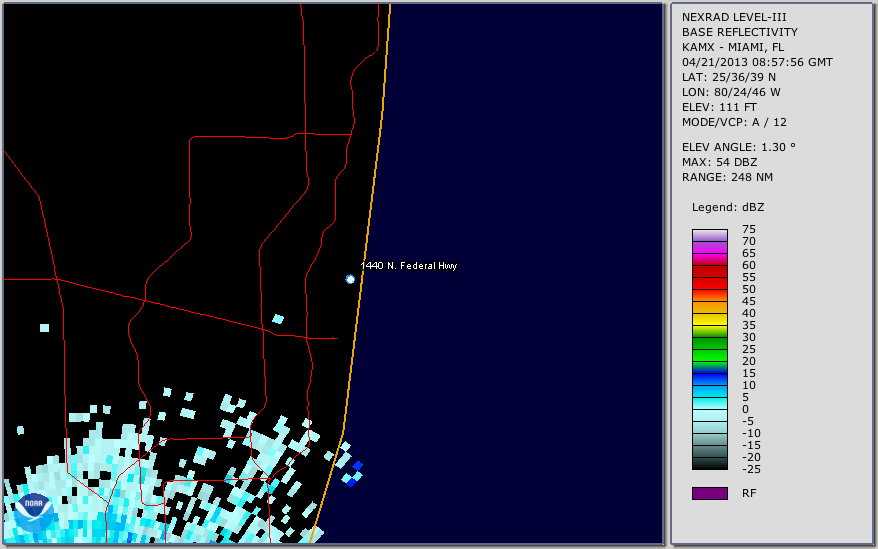
Task: Click the purple RF legend swatch
Action: (709, 493)
